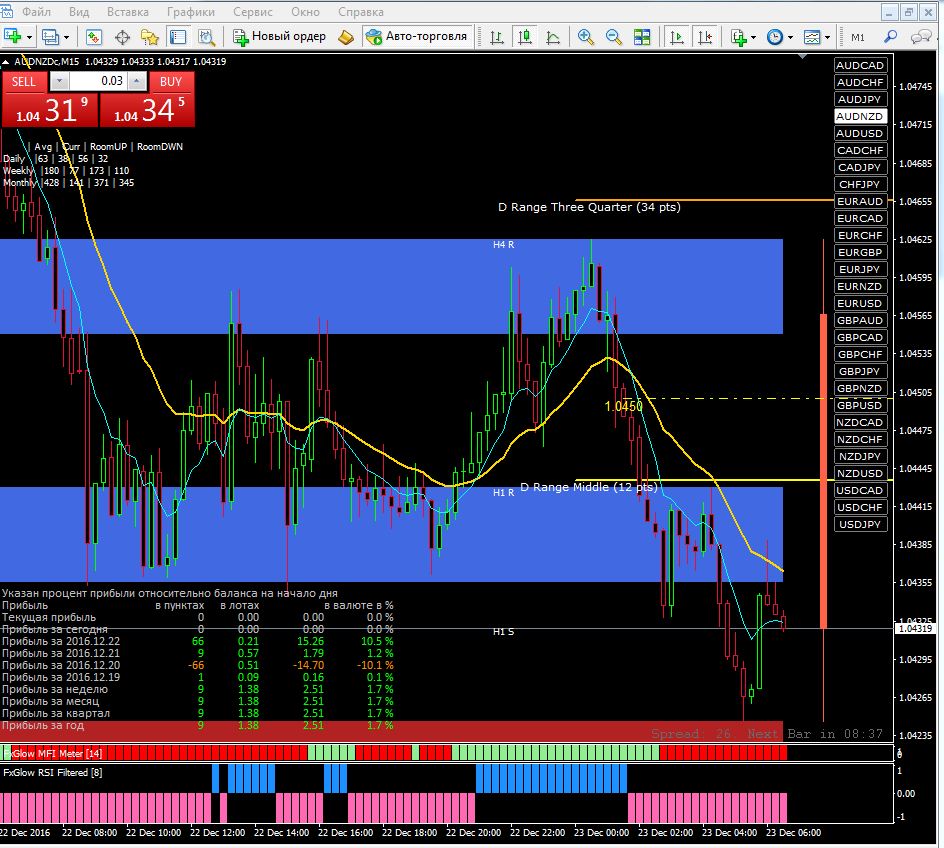Viewport: 944px width, 848px height.
Task: Toggle chart auto scroll
Action: click(677, 37)
